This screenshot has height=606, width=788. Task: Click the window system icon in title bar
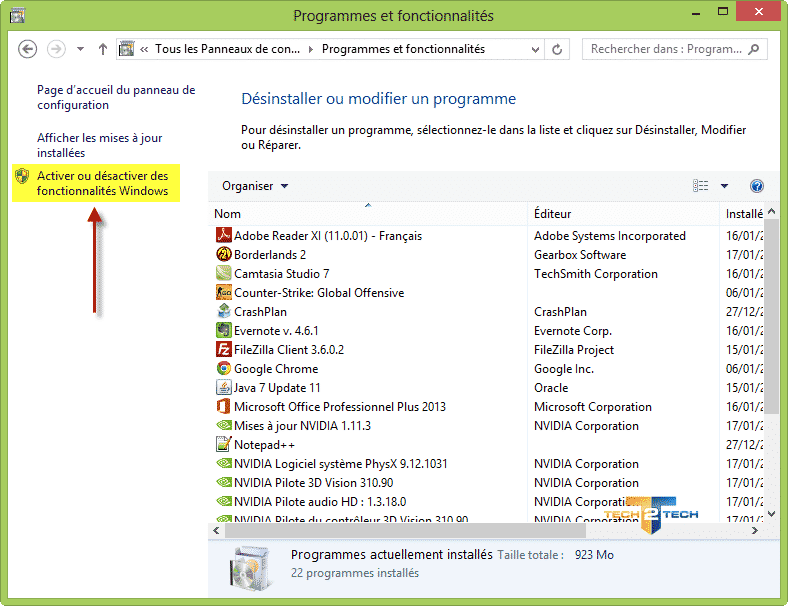17,15
